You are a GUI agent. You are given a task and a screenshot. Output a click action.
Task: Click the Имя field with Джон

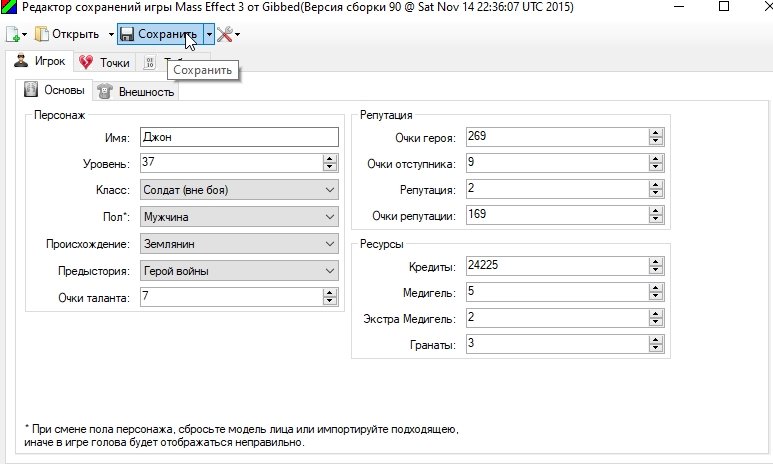[x=239, y=137]
